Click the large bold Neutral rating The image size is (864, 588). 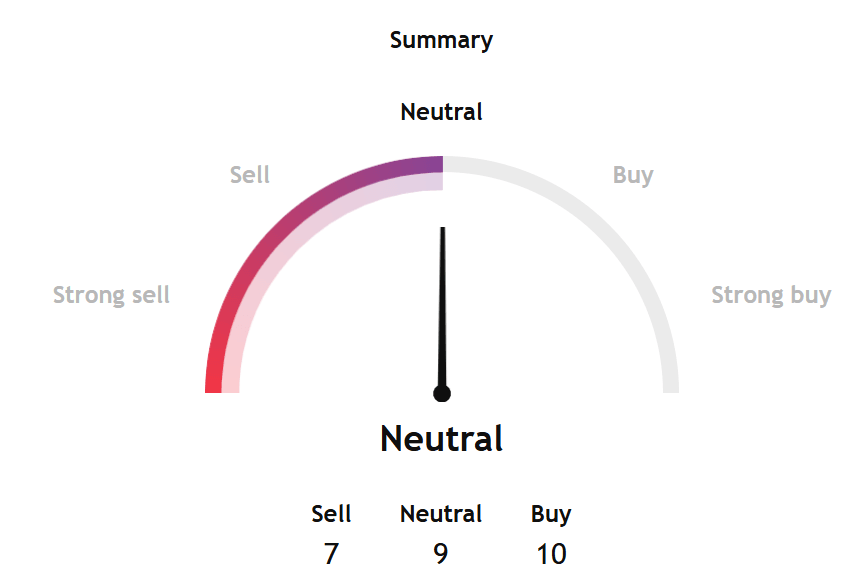point(441,439)
